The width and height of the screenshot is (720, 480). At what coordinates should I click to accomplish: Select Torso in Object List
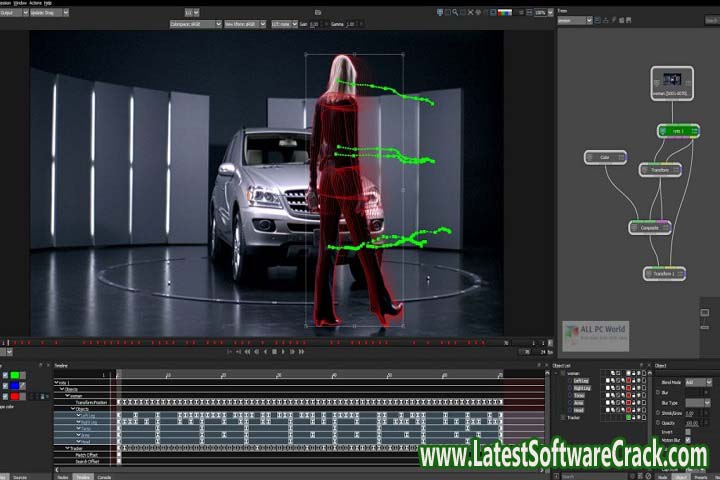click(579, 395)
